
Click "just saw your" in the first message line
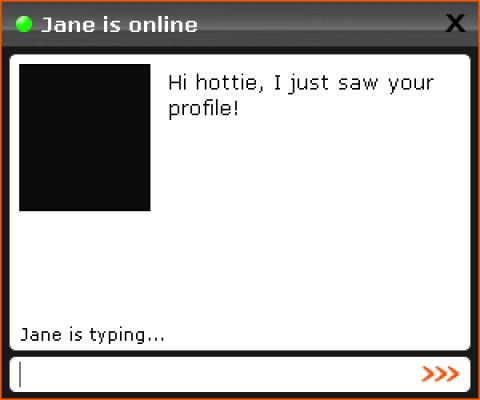point(361,83)
